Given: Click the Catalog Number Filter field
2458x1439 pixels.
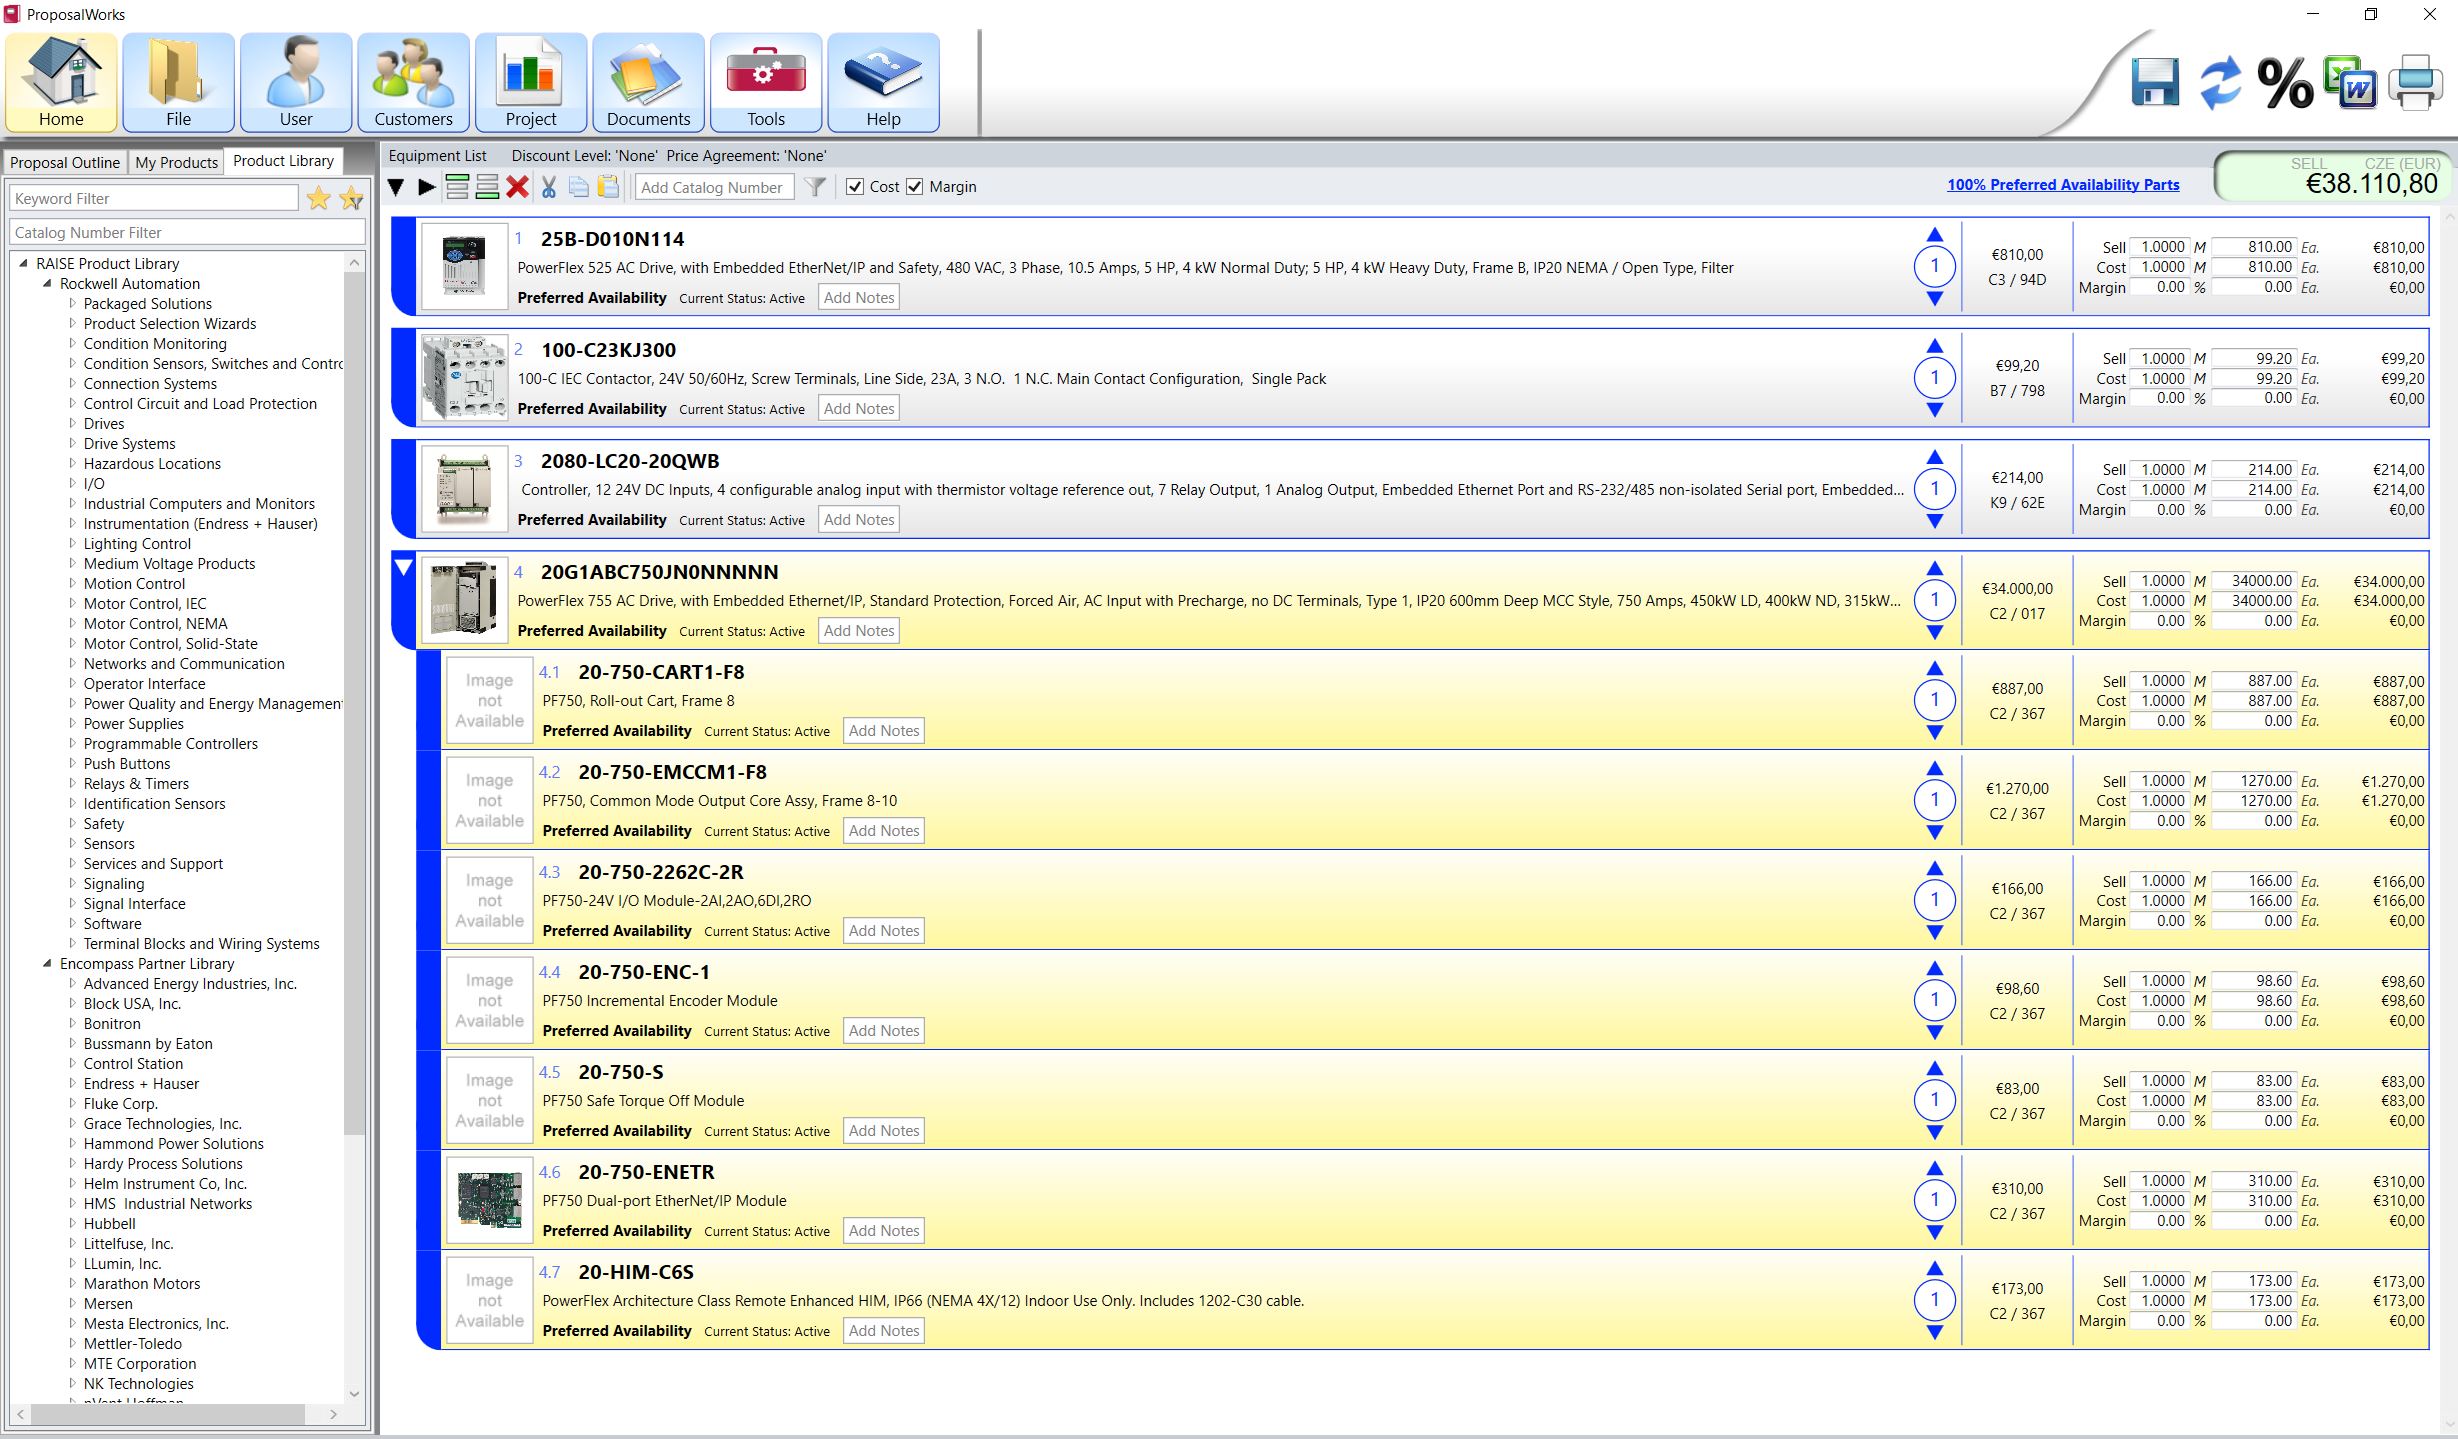Looking at the screenshot, I should [188, 232].
